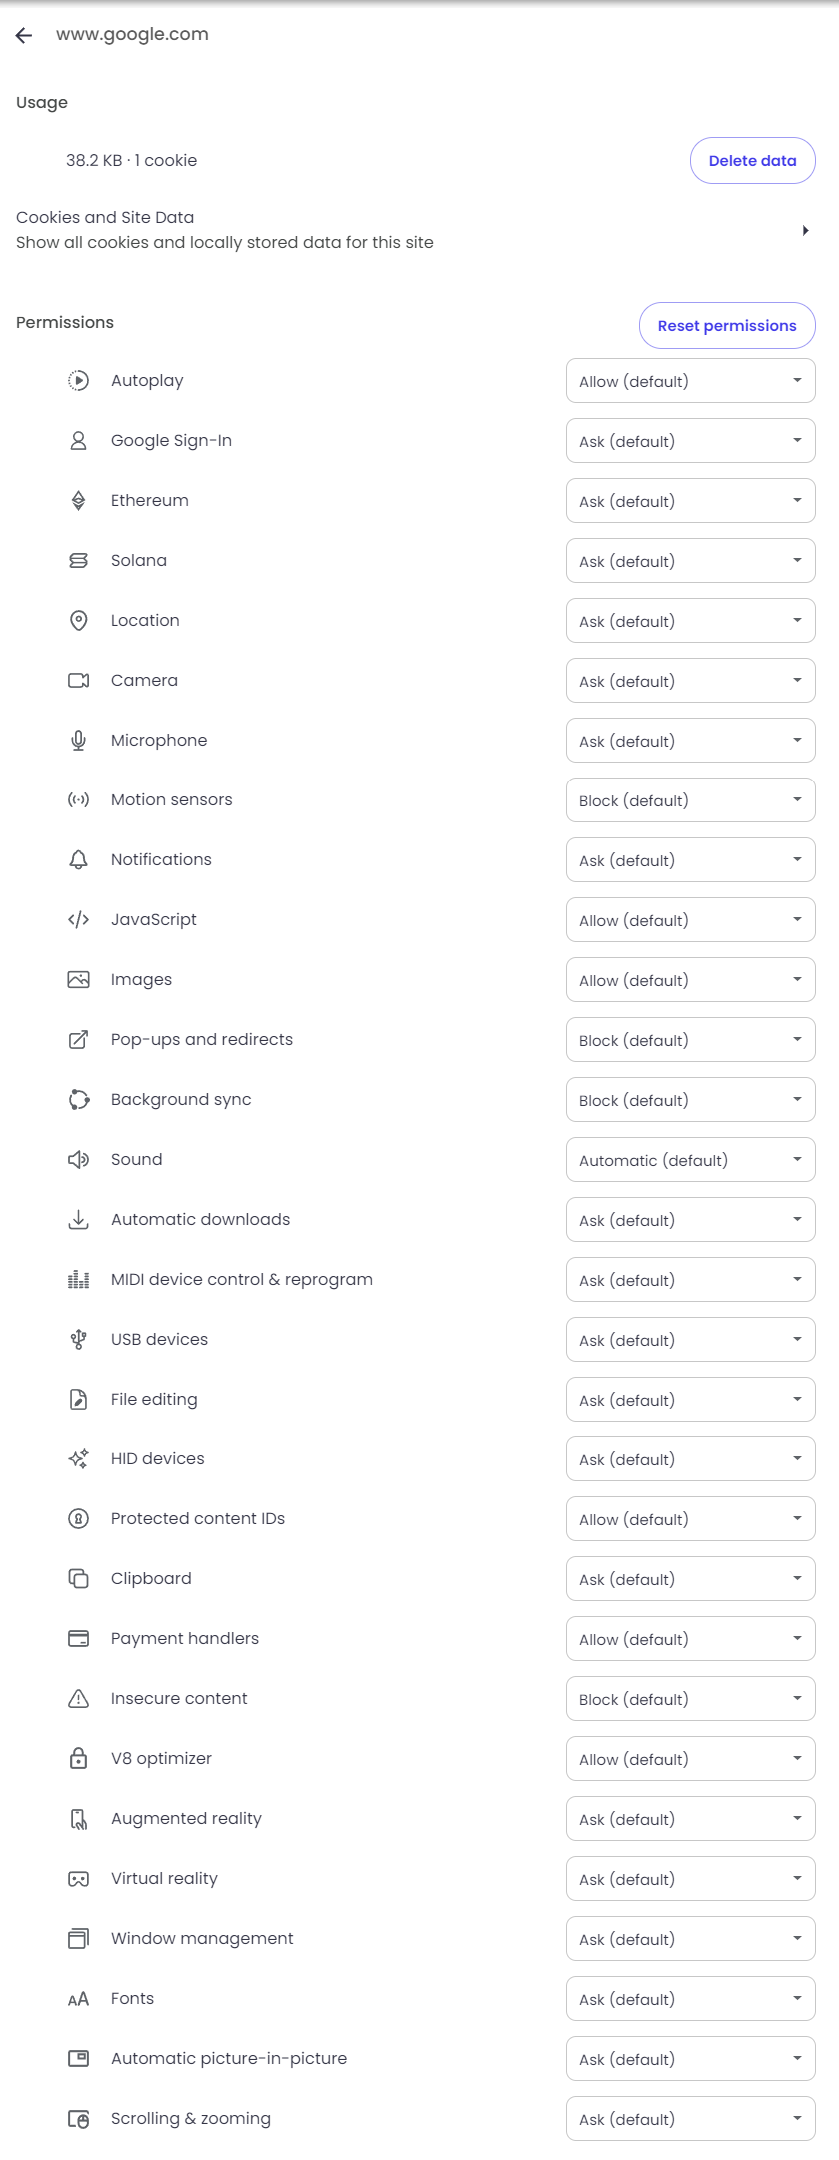
Task: Open the Pop-ups and redirects dropdown
Action: coord(690,1040)
